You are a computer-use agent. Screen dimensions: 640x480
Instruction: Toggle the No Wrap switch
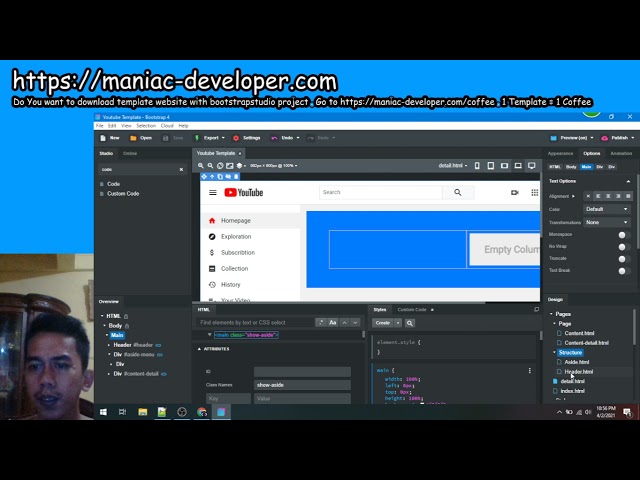tap(623, 247)
